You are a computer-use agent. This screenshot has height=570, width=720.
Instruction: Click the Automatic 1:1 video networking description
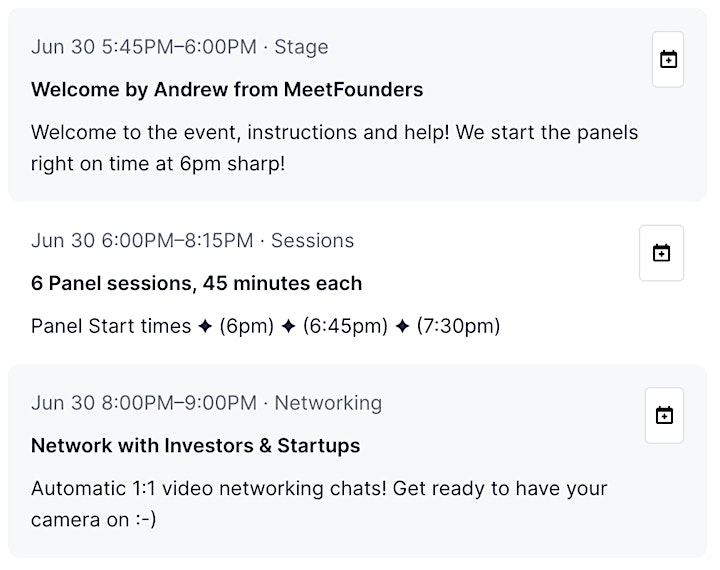coord(319,504)
